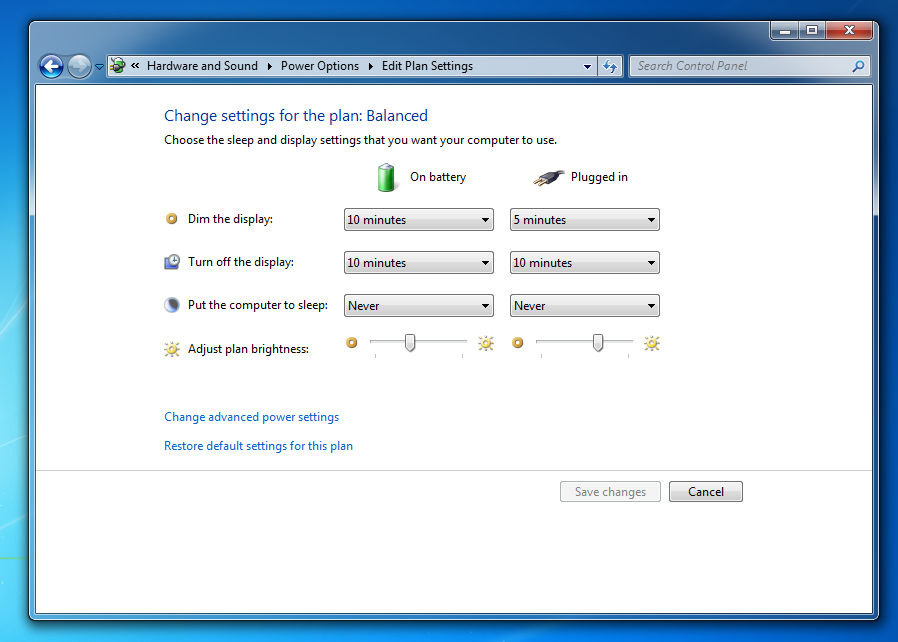Click the Adjust plan brightness sun icon
This screenshot has width=898, height=642.
[x=172, y=349]
